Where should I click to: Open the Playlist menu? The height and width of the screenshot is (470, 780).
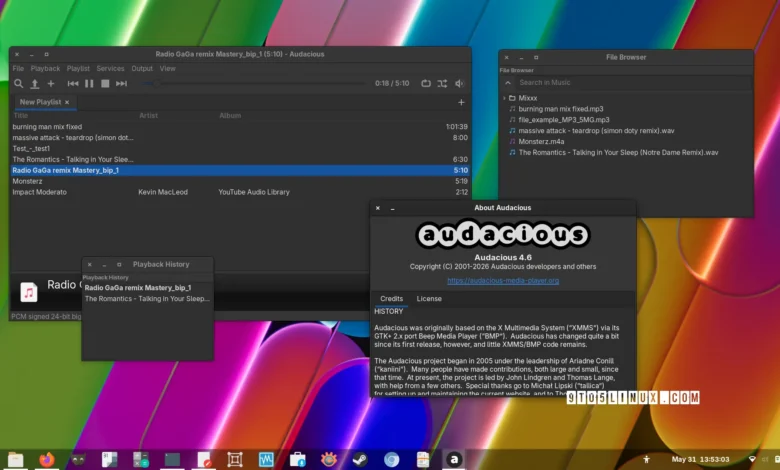click(78, 69)
